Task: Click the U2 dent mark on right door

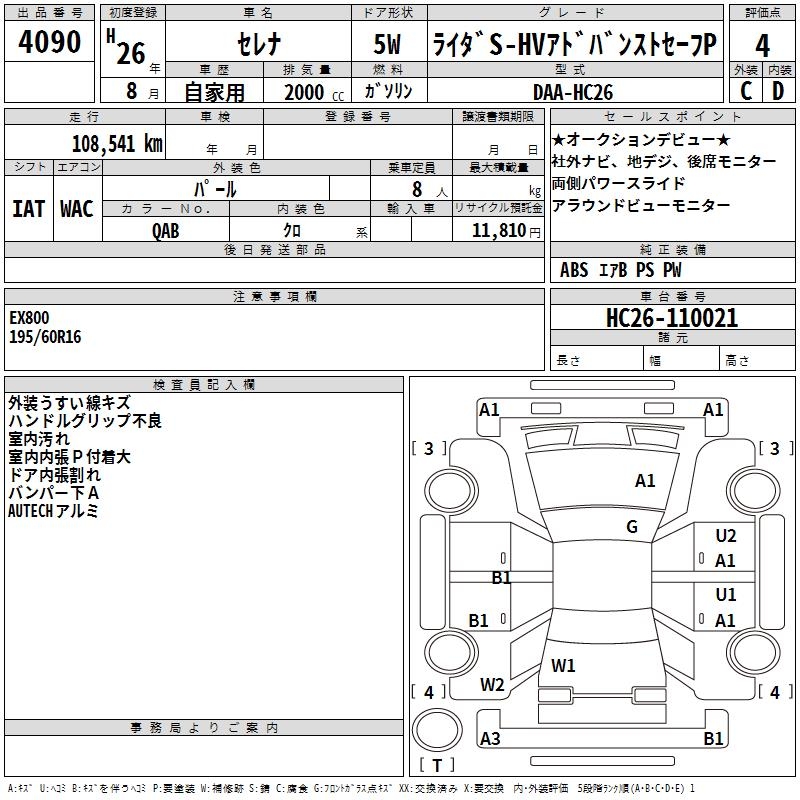Action: [x=726, y=536]
